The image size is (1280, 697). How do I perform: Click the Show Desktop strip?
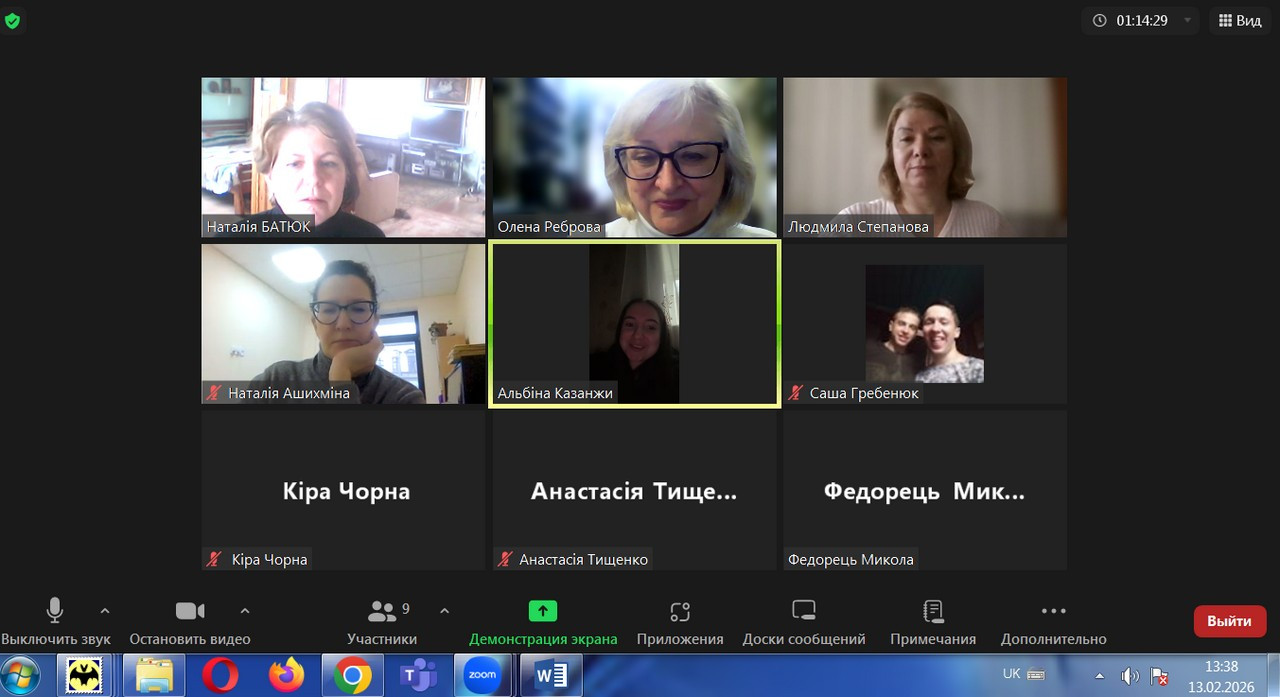coord(1273,676)
